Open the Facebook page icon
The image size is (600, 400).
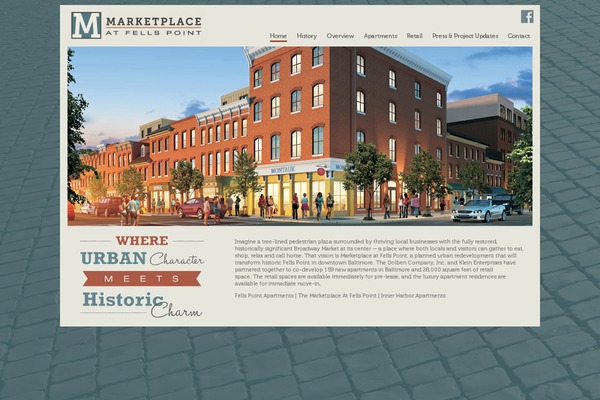coord(527,16)
